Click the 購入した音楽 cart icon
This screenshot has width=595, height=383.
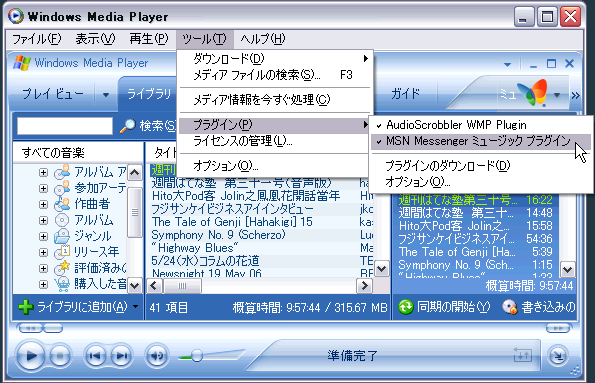pyautogui.click(x=62, y=284)
